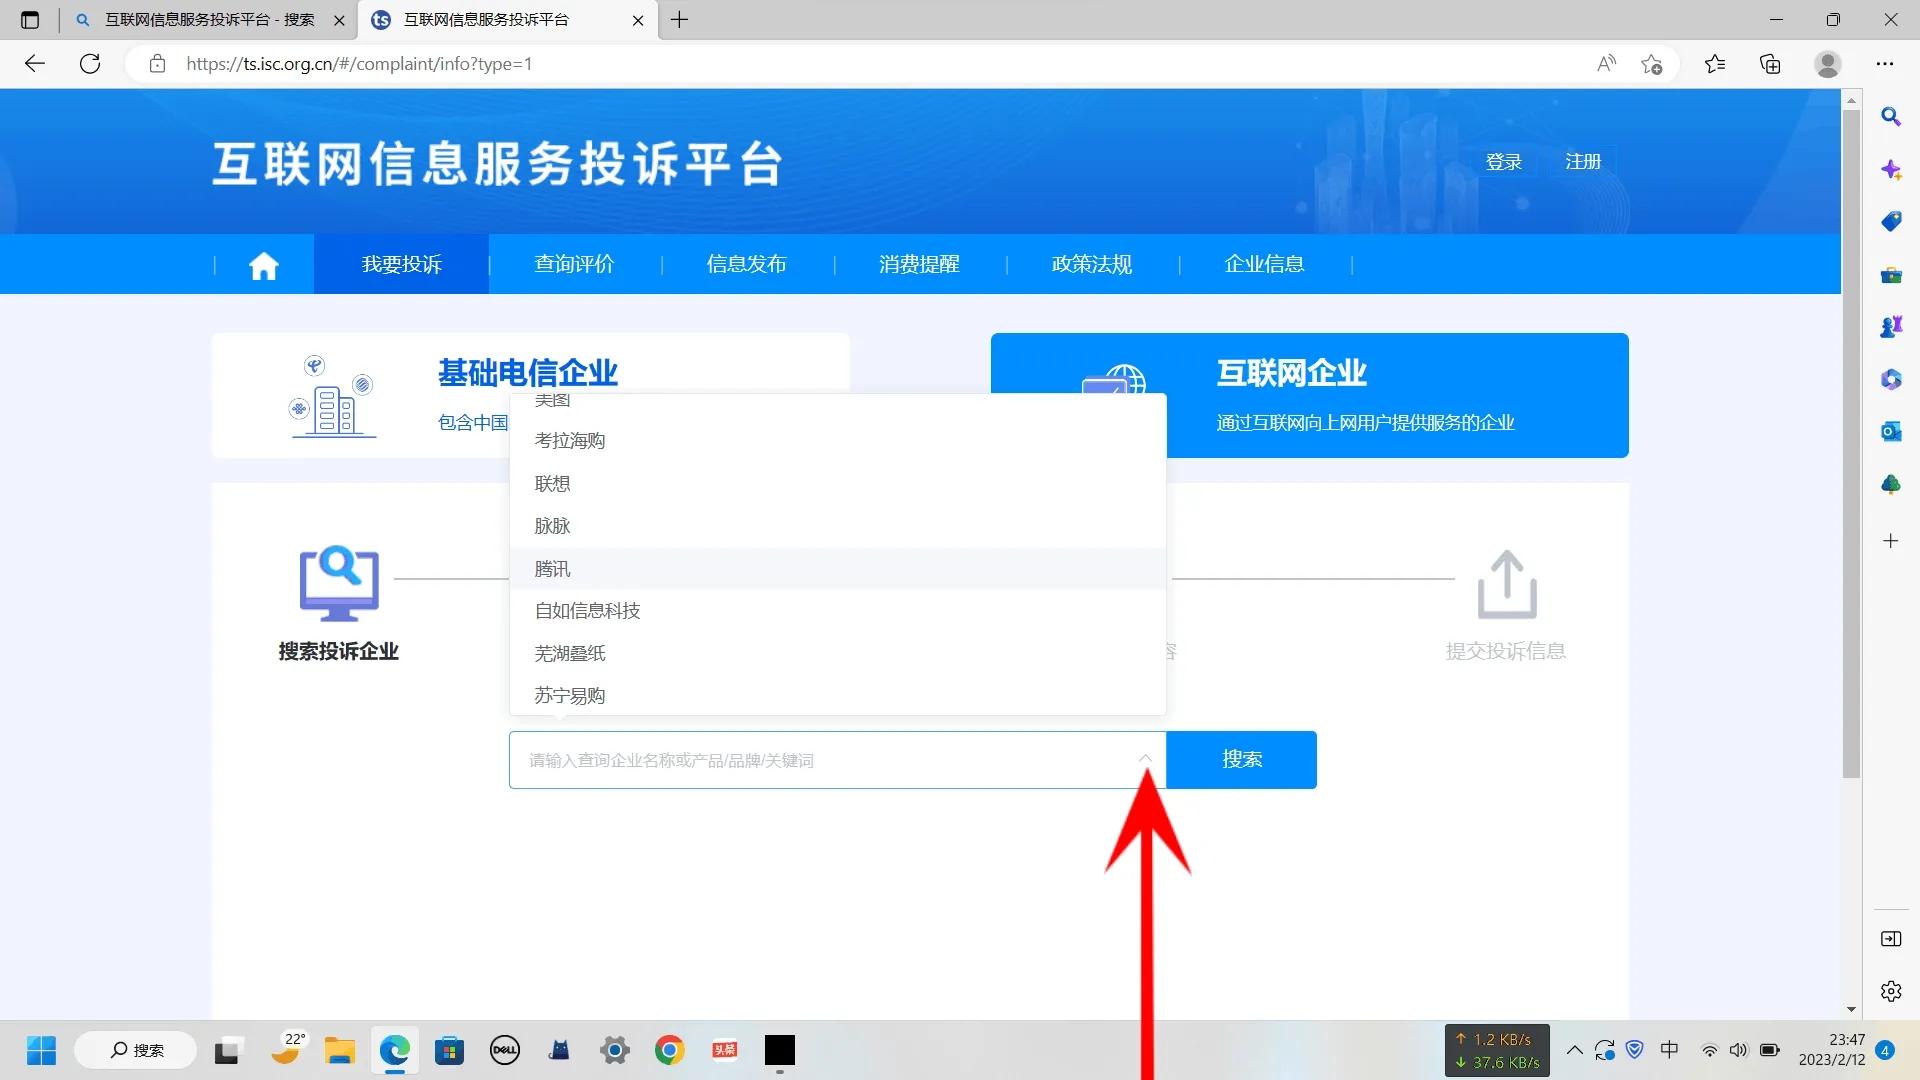Open the Microsoft 365 icon in sidebar
This screenshot has height=1080, width=1920.
coord(1890,379)
